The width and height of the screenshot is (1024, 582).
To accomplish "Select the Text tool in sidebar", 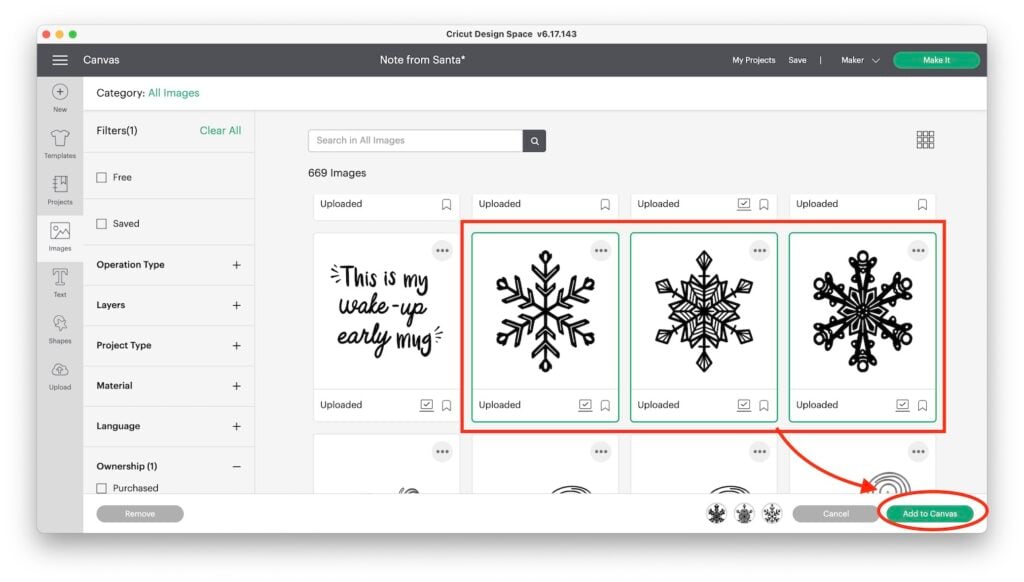I will click(x=60, y=283).
